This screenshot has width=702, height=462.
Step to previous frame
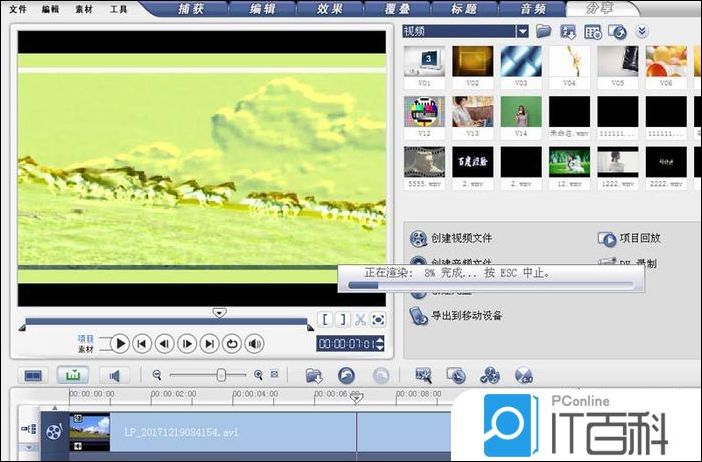pyautogui.click(x=164, y=344)
